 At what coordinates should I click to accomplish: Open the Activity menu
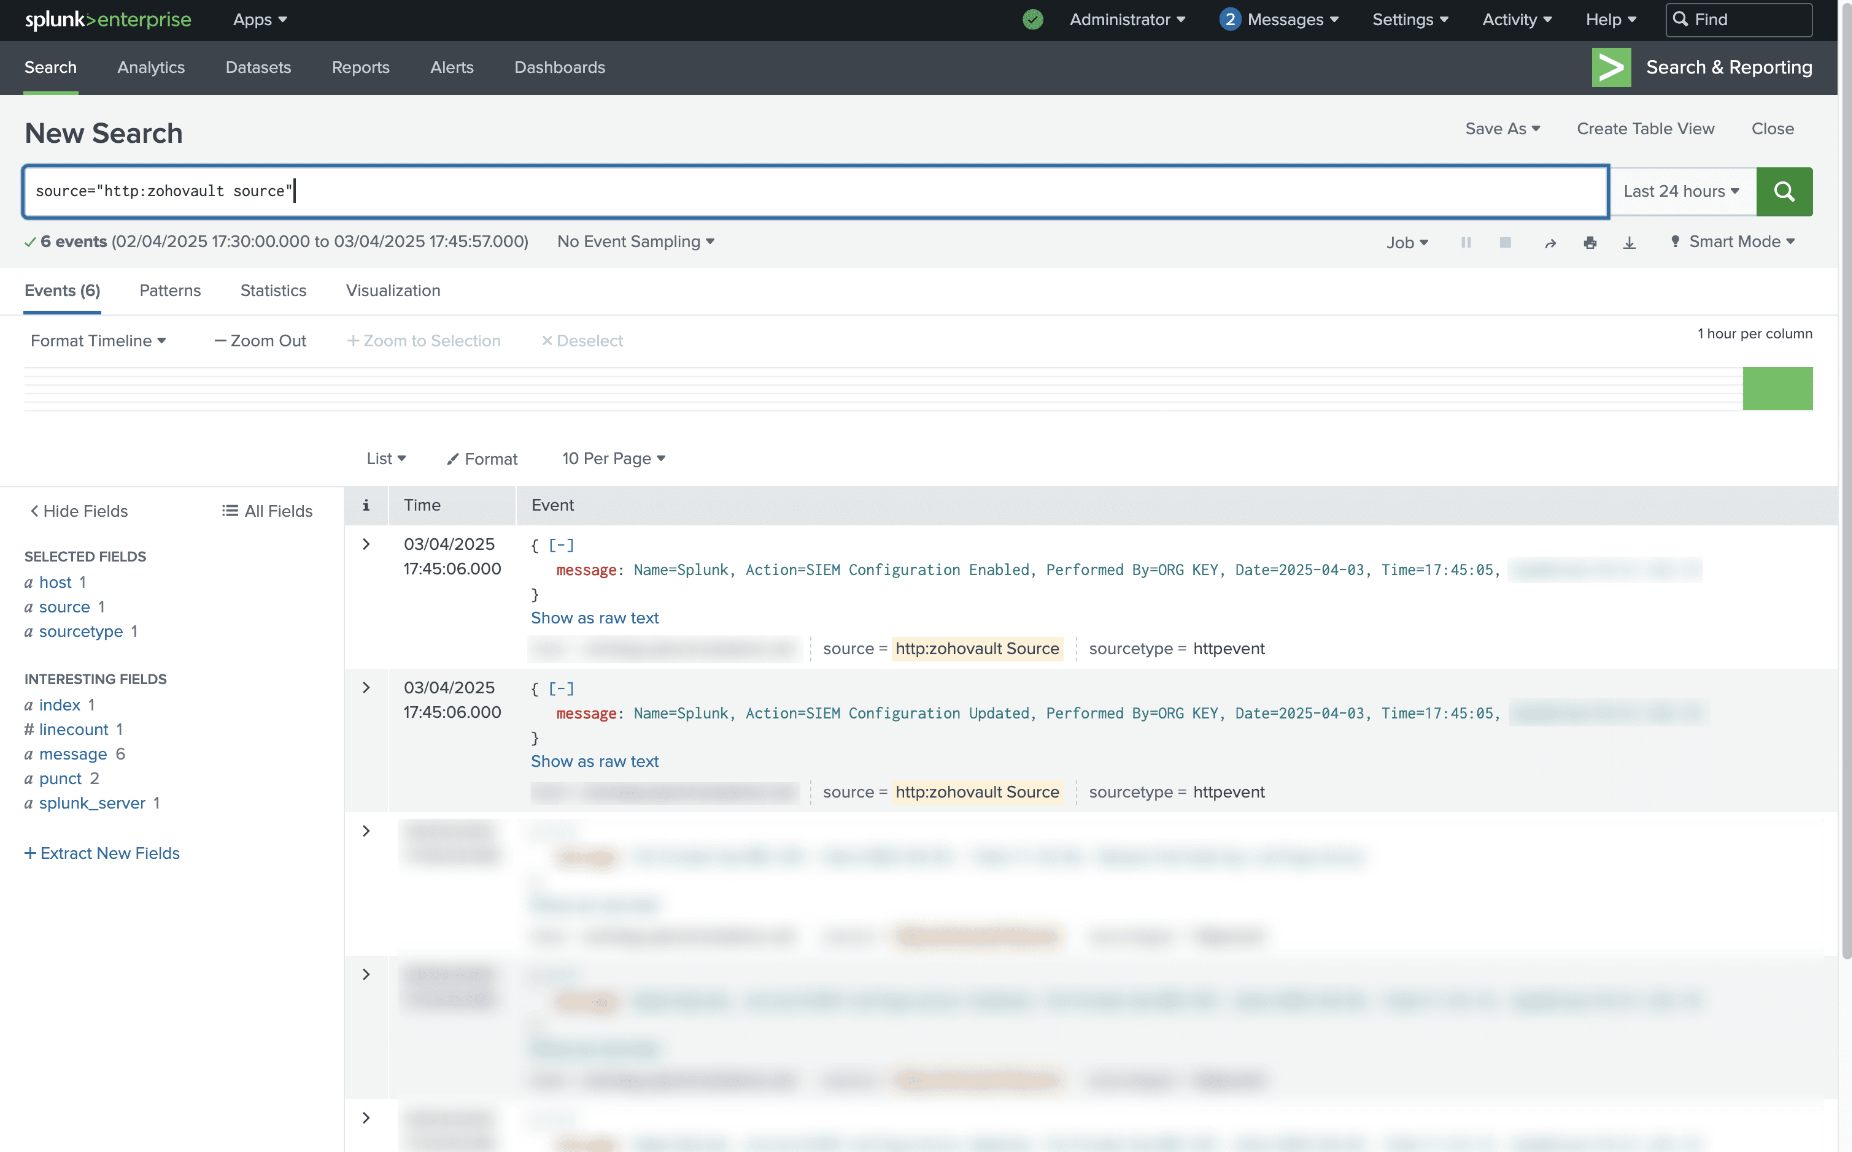(x=1517, y=19)
